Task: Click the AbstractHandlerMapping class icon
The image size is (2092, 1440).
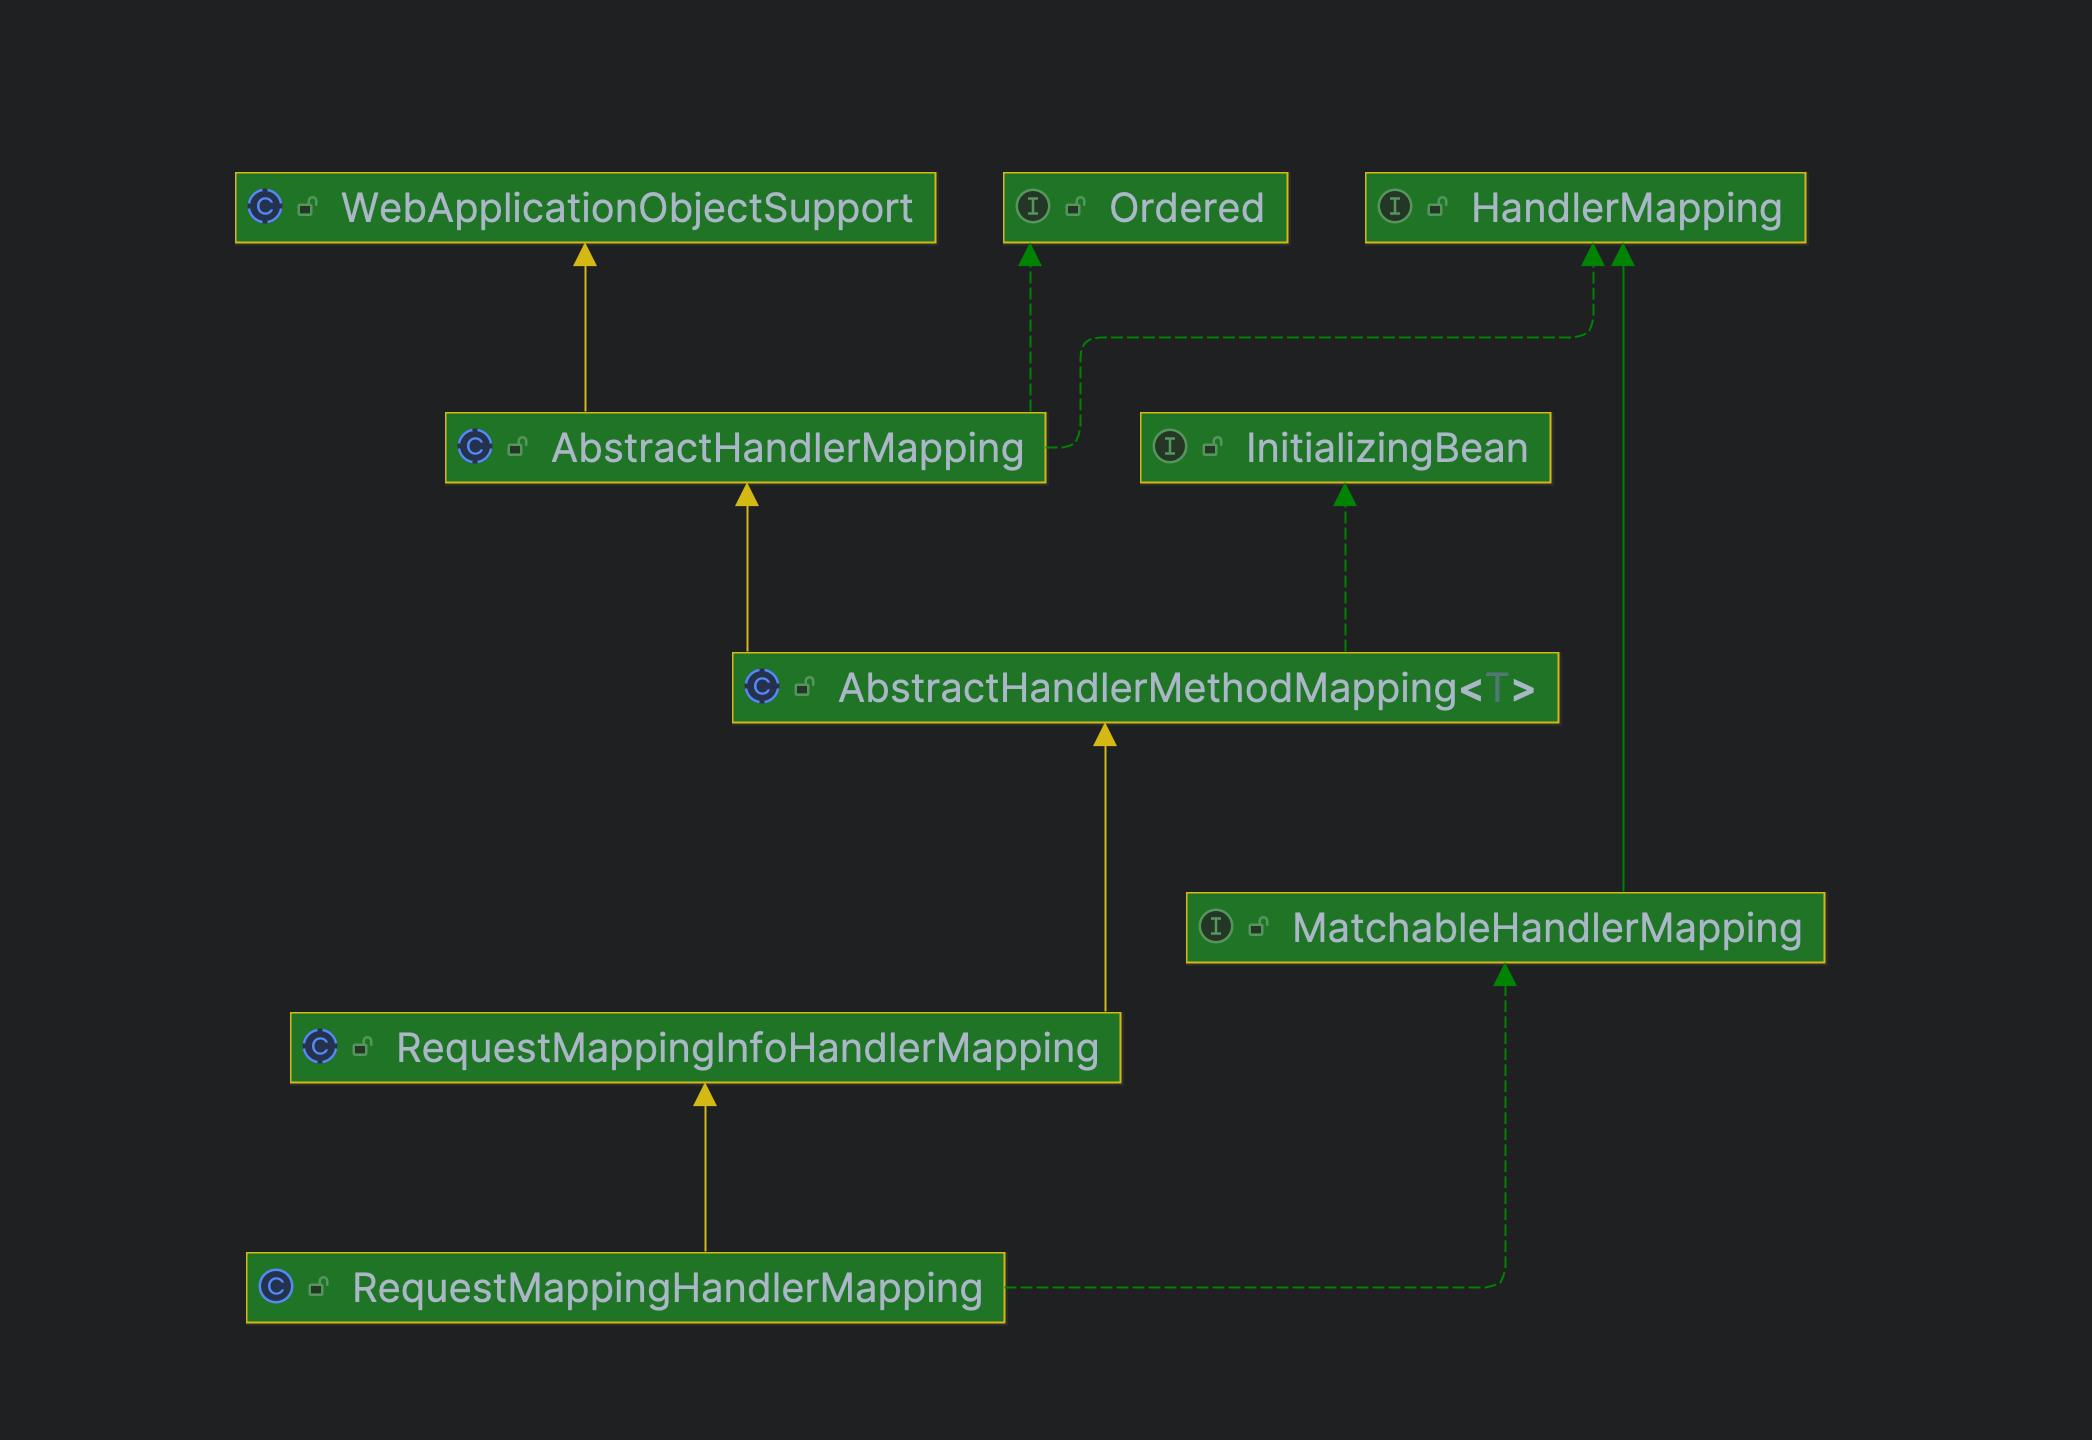Action: point(475,446)
